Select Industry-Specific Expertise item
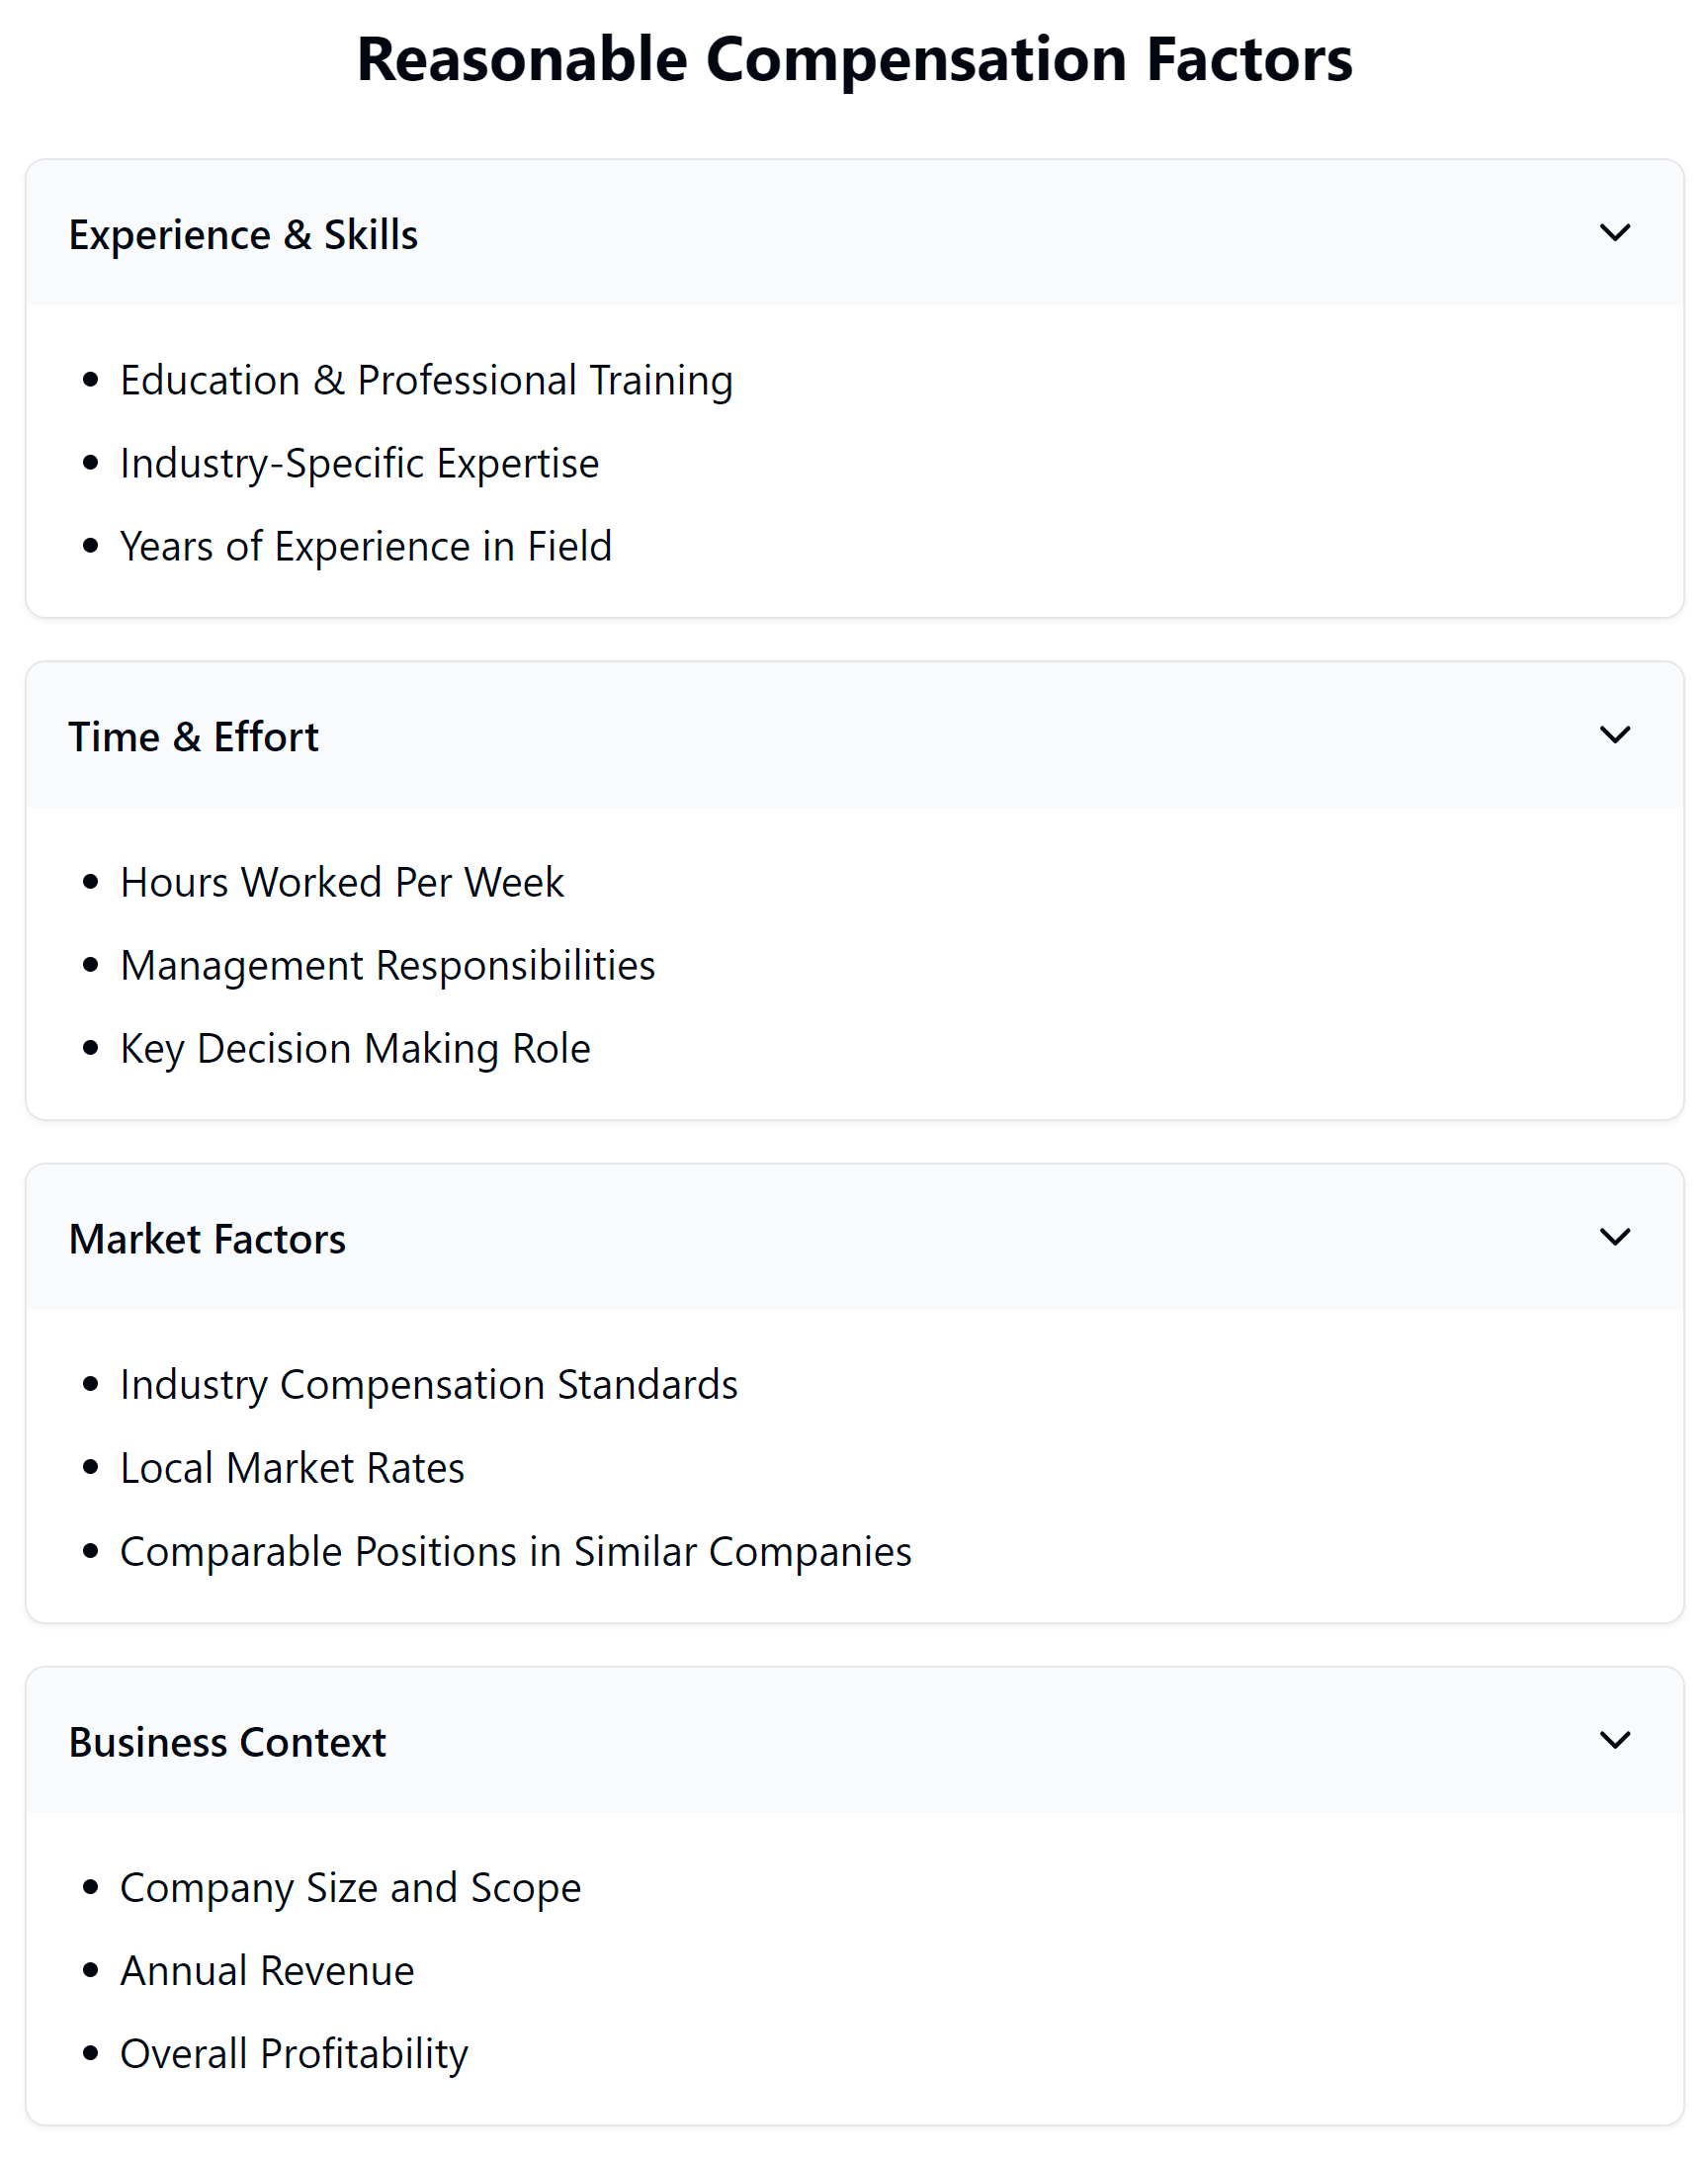 coord(359,463)
